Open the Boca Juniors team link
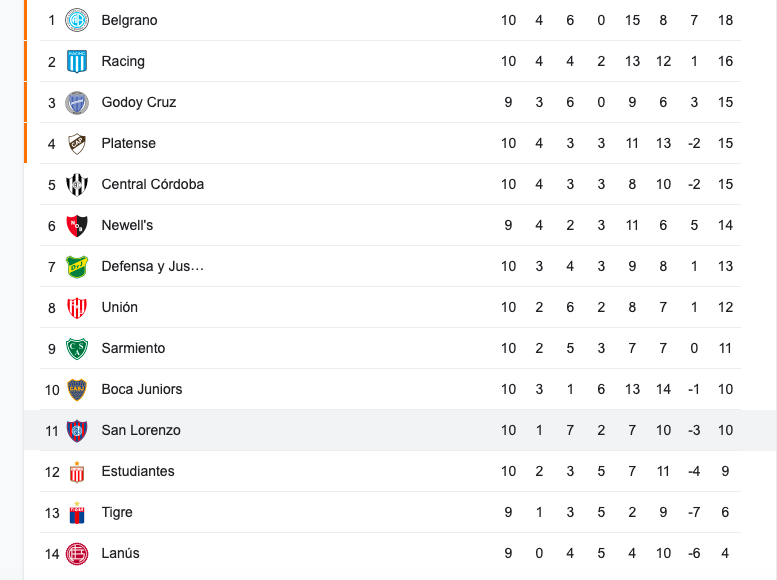Screen dimensions: 777x580 [142, 389]
